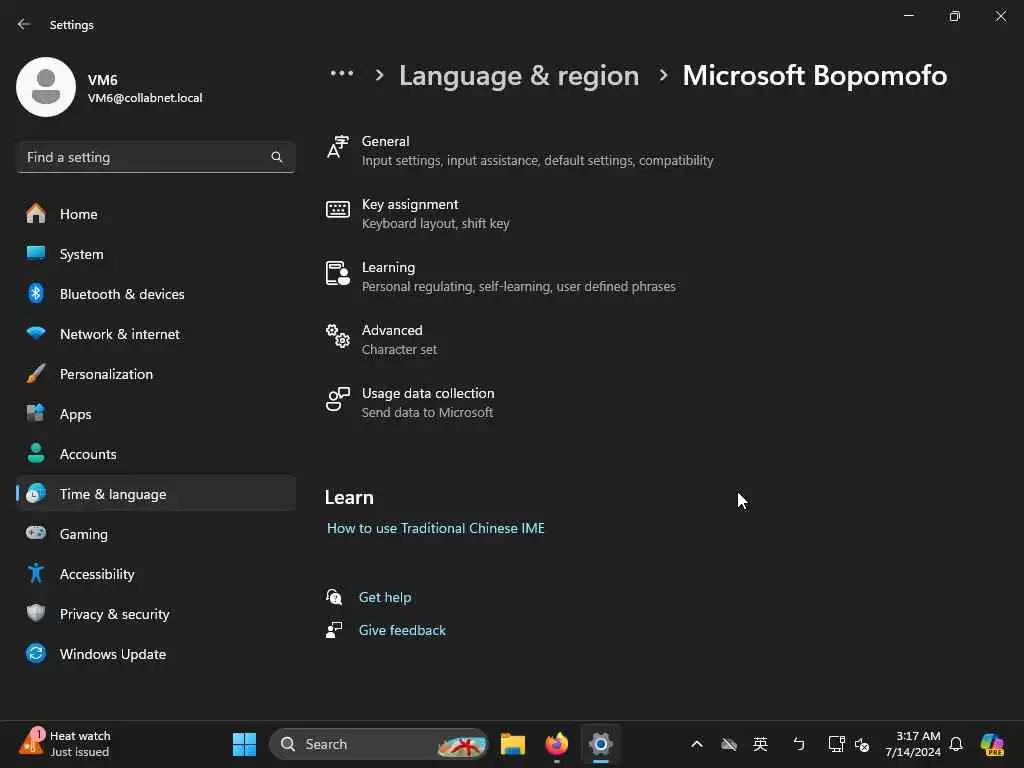Click the network display tray icon
The image size is (1024, 768).
[x=837, y=744]
